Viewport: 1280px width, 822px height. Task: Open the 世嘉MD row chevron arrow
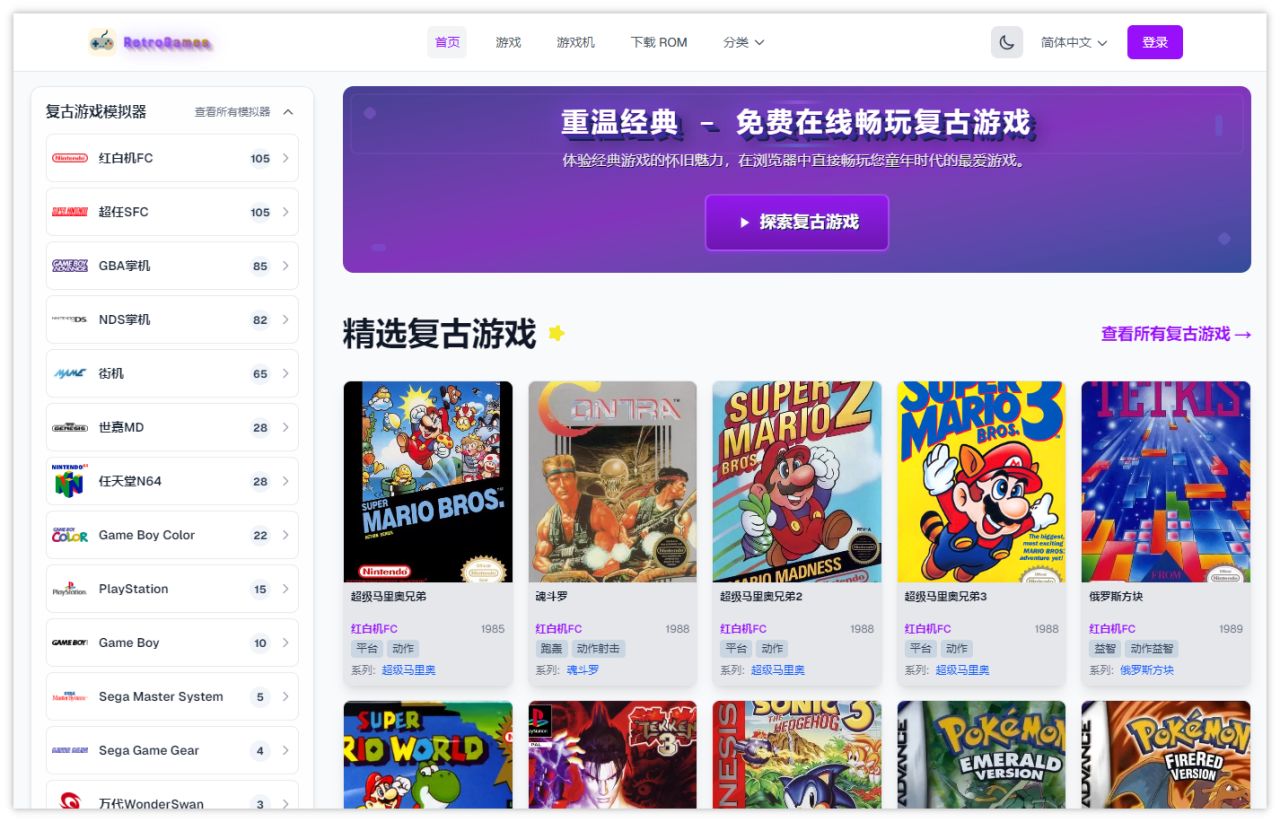pos(285,428)
